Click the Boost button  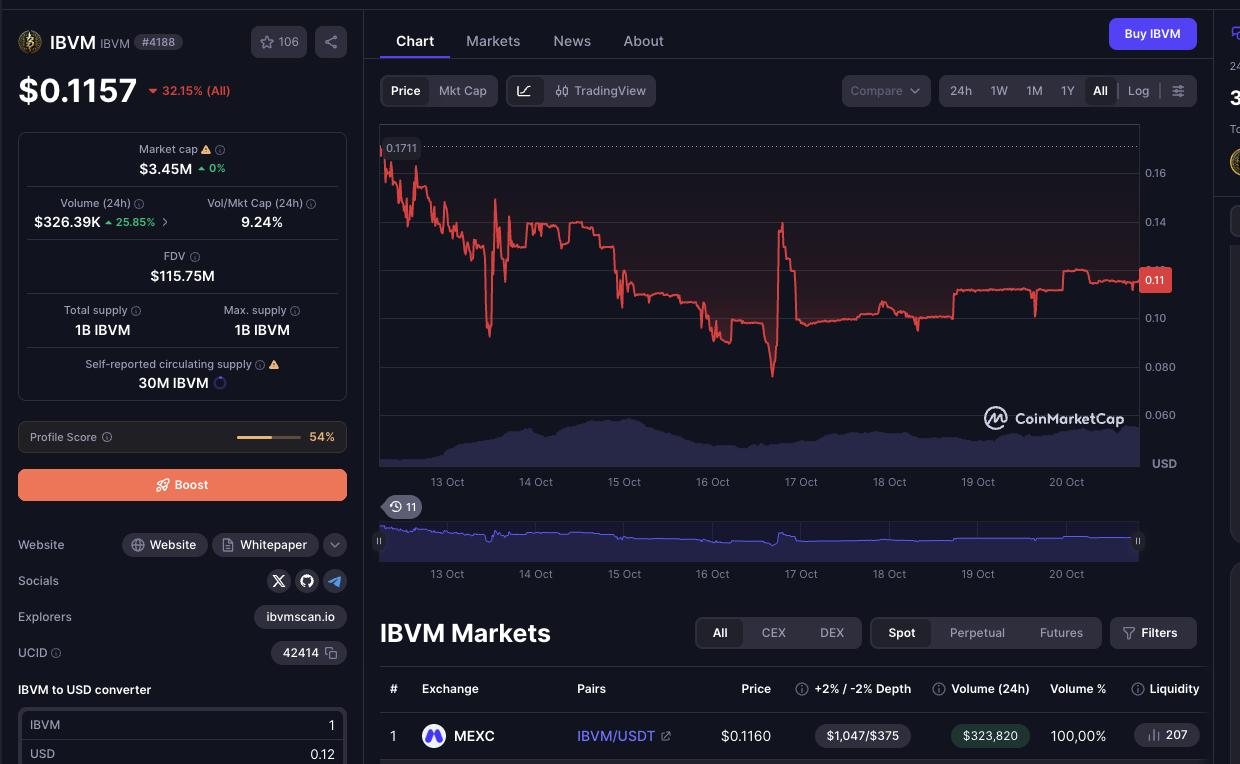[182, 485]
